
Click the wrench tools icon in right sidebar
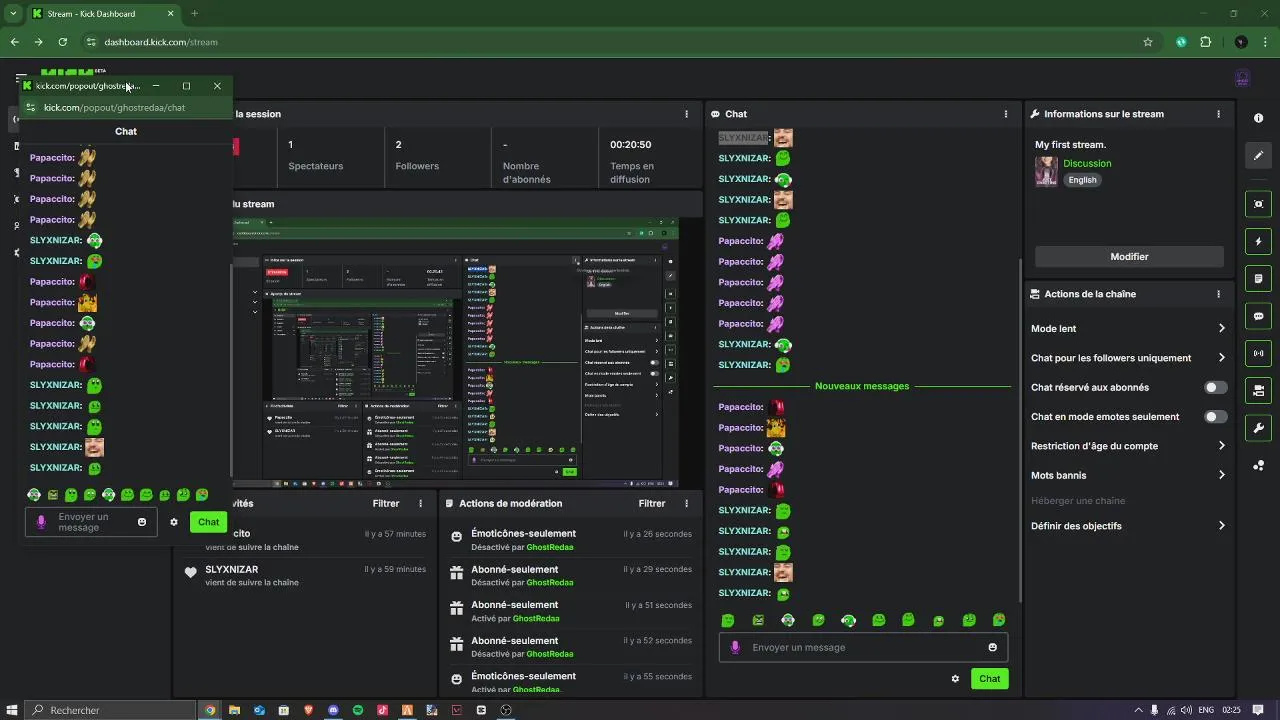pyautogui.click(x=1258, y=428)
